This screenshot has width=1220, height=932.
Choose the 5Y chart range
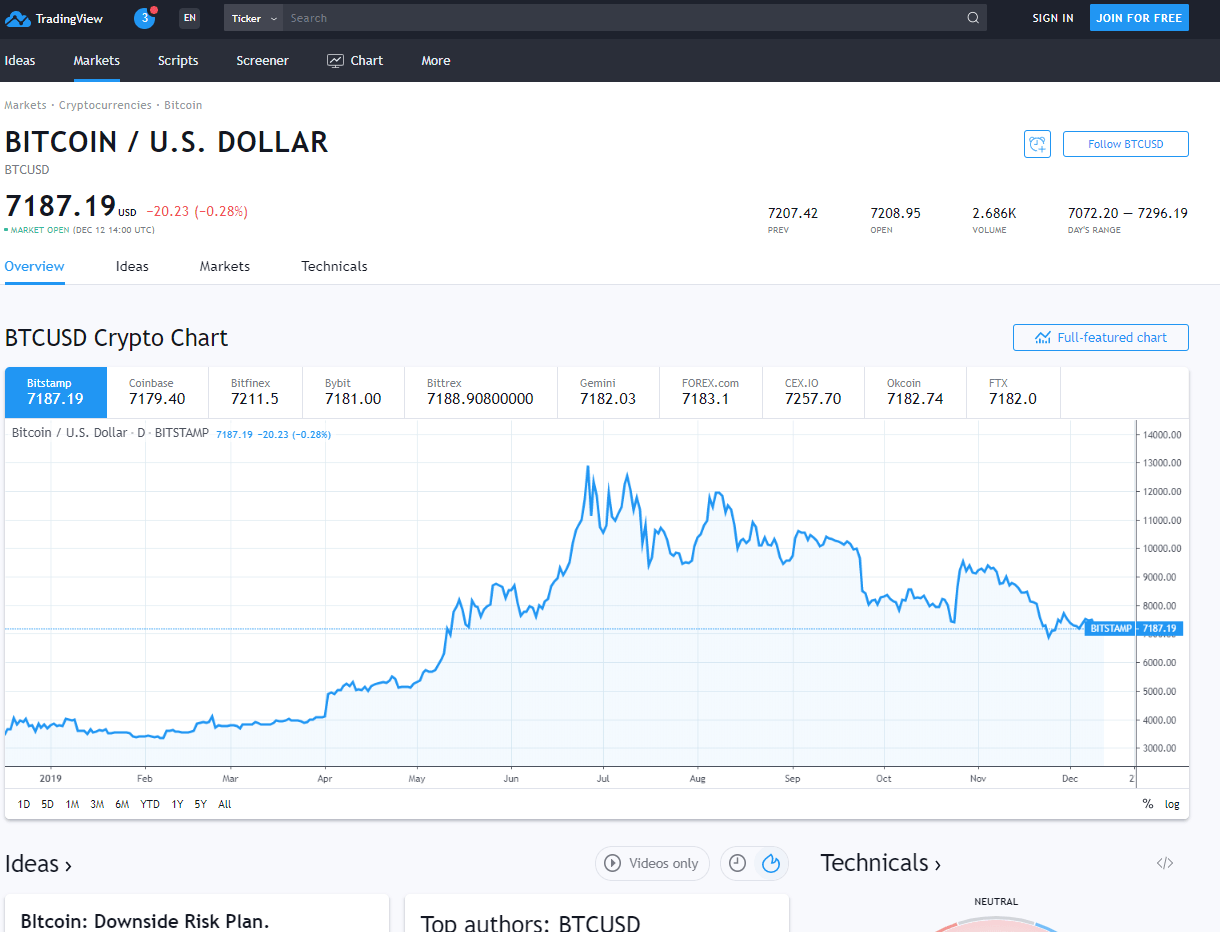point(201,804)
